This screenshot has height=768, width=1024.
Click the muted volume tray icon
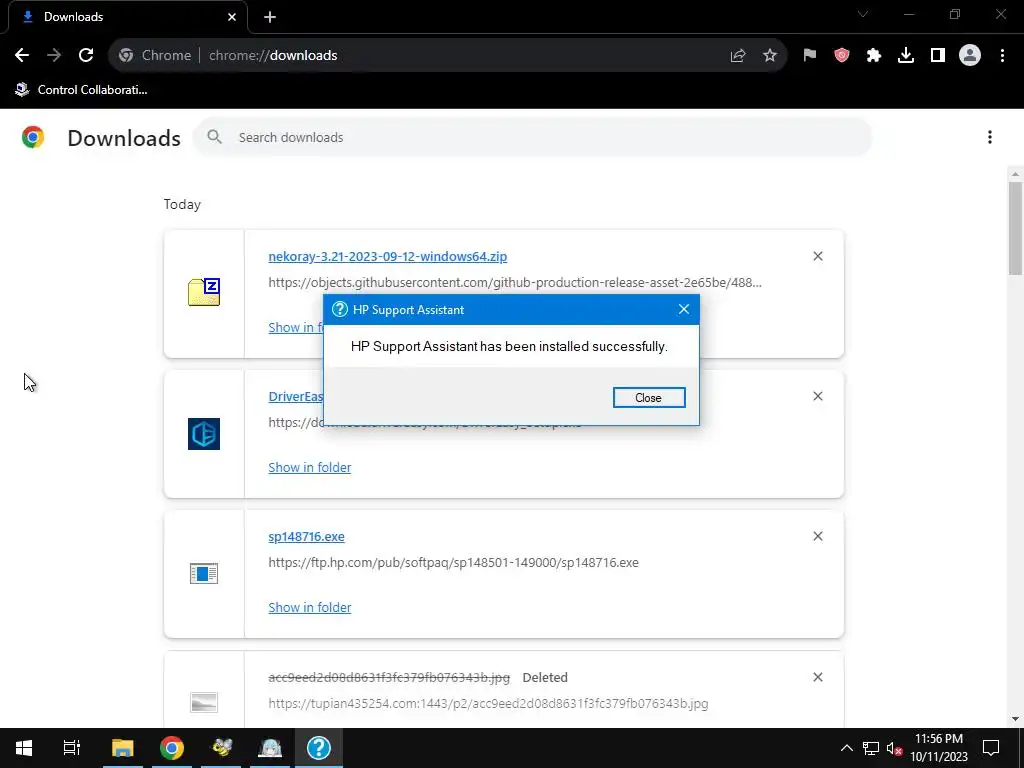(x=895, y=748)
